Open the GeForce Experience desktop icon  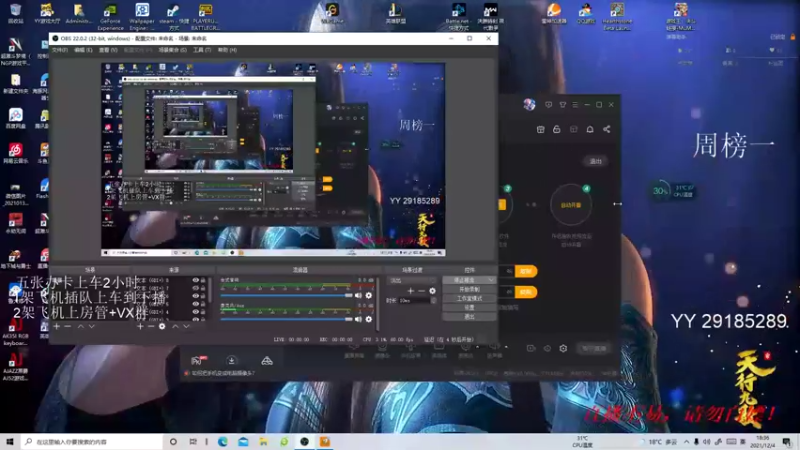click(x=110, y=16)
